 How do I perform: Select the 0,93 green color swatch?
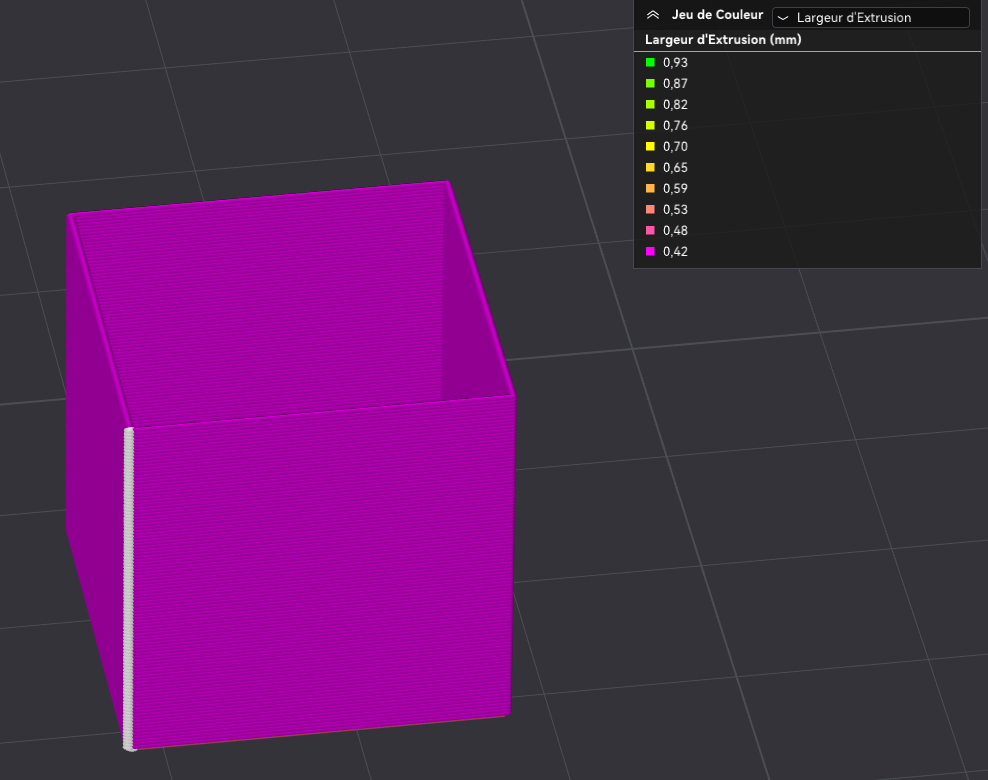click(650, 62)
